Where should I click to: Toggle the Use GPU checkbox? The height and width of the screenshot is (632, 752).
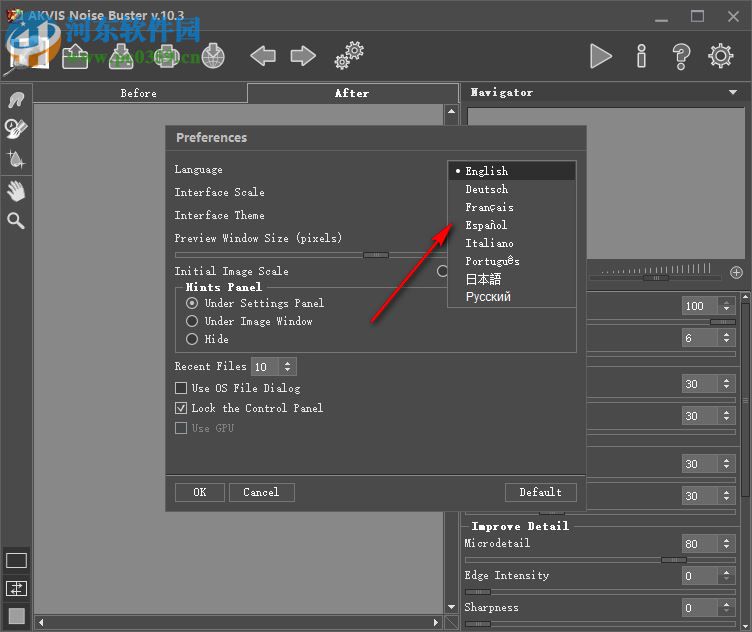coord(181,428)
